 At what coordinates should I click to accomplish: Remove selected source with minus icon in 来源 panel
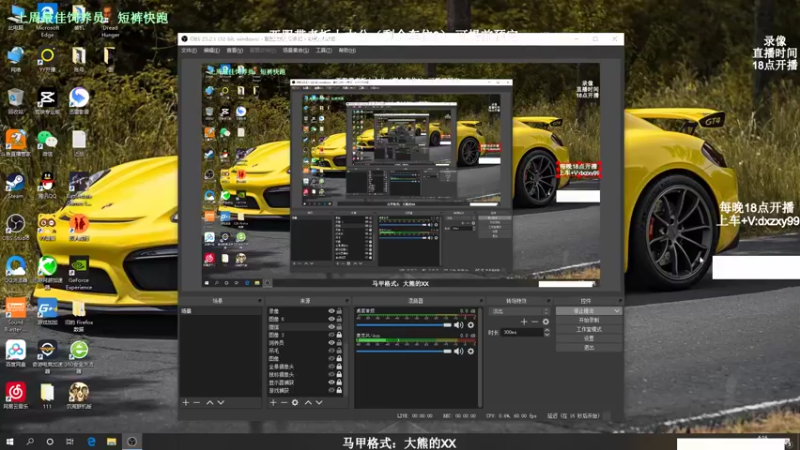[x=284, y=403]
